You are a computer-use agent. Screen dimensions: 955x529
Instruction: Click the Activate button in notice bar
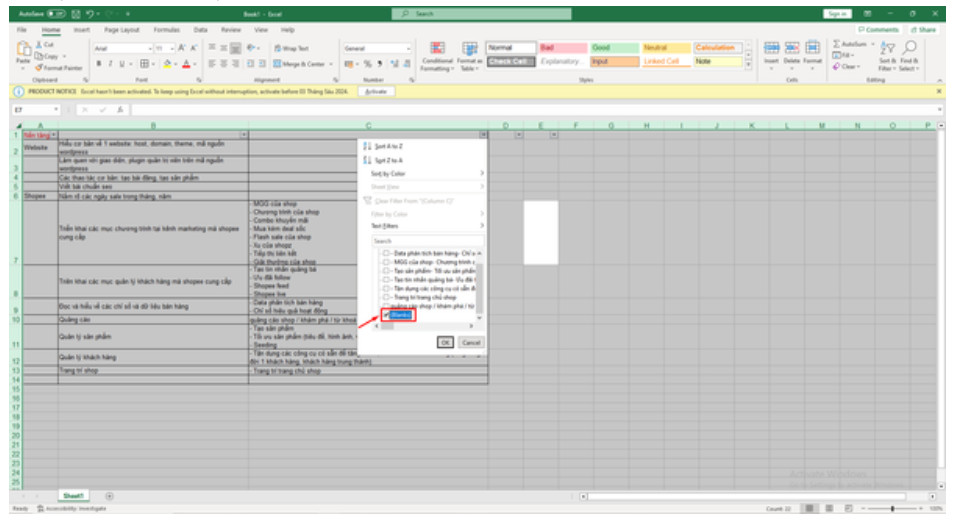click(x=376, y=91)
